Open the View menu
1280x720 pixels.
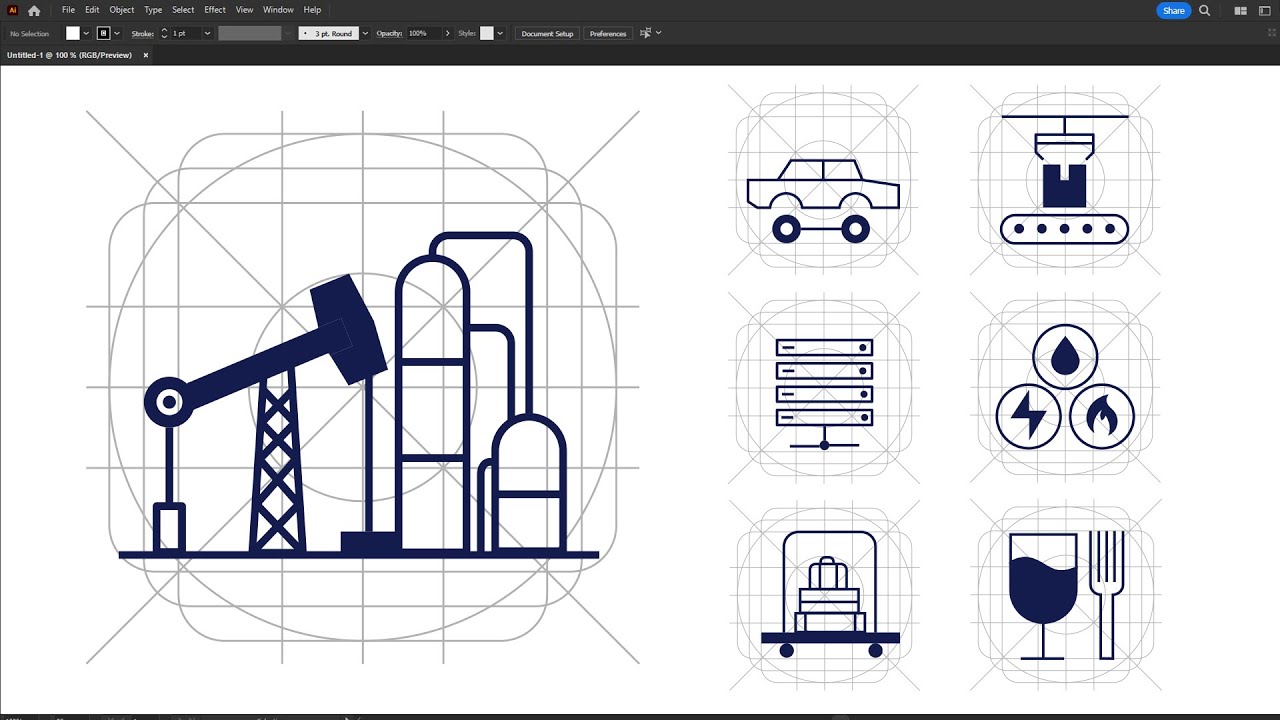[244, 10]
